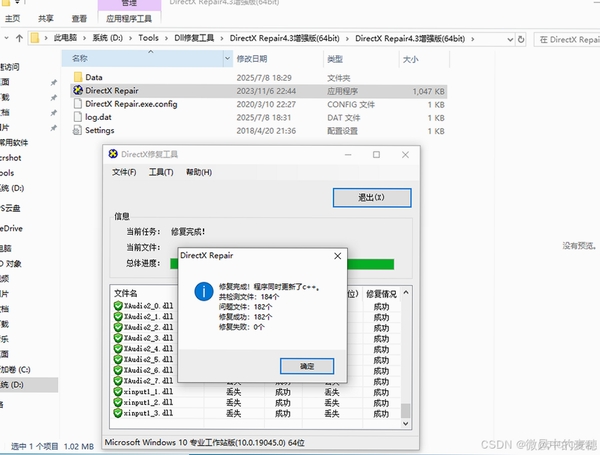Expand the chevron after 此电脑 in the path
The height and width of the screenshot is (455, 600).
coord(84,38)
